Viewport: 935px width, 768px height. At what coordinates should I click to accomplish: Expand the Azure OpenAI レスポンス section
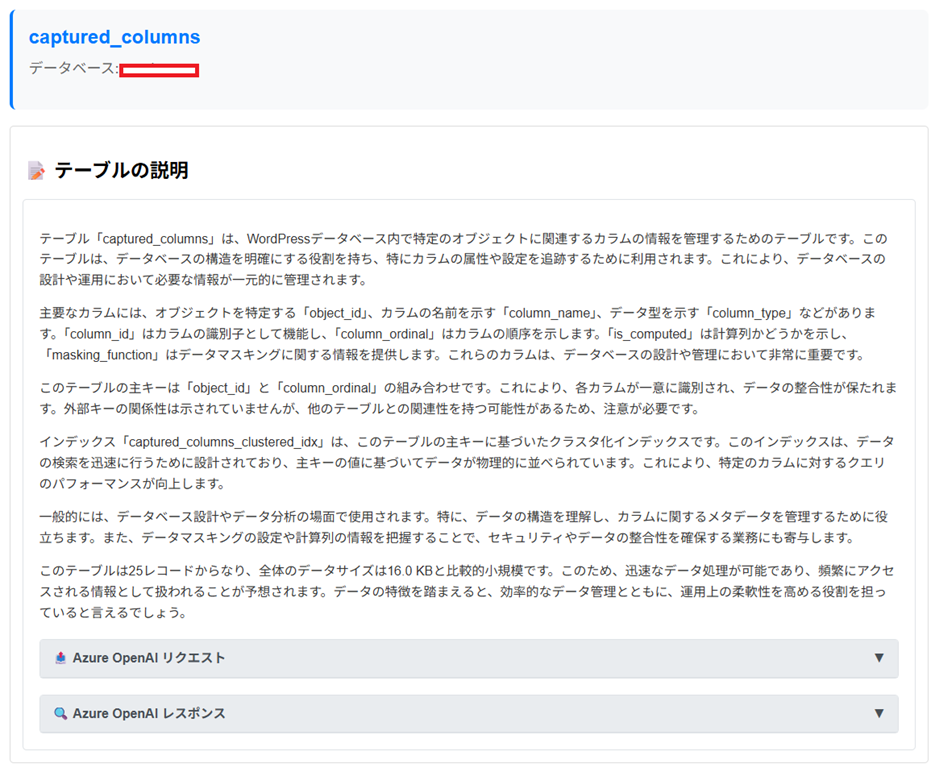coord(469,713)
